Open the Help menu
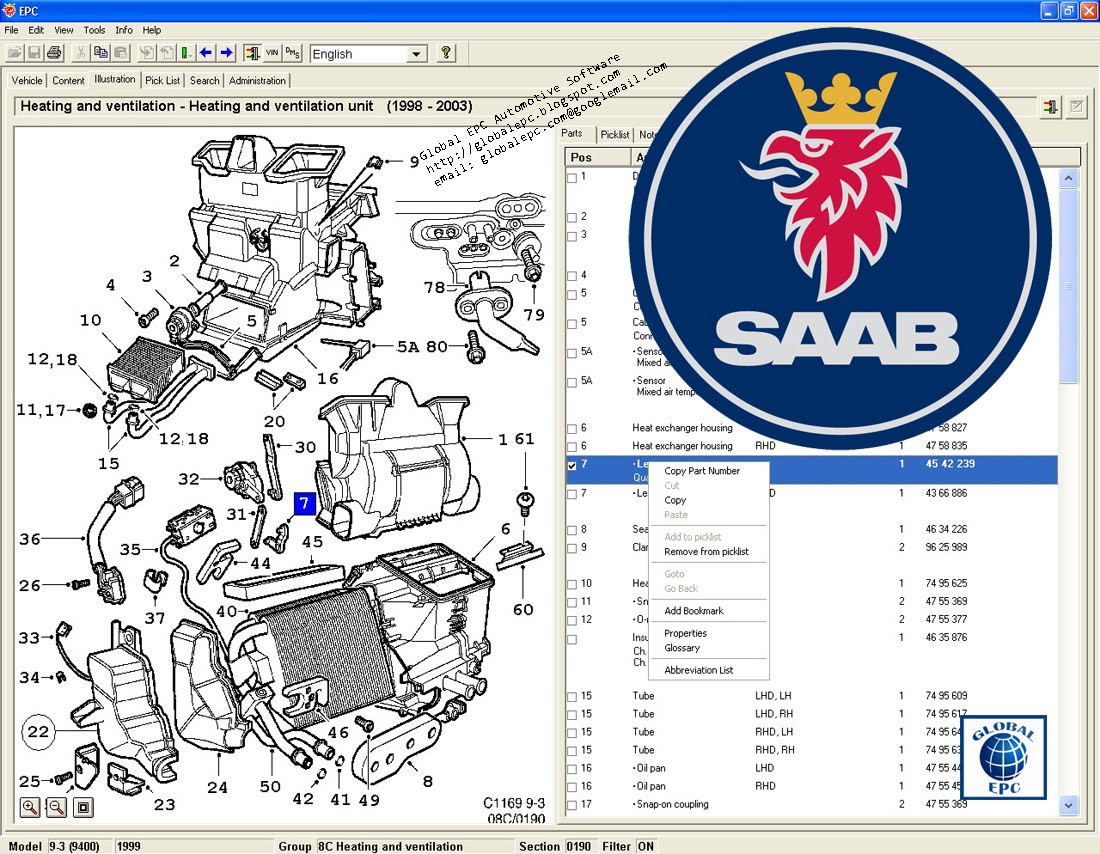 (152, 30)
